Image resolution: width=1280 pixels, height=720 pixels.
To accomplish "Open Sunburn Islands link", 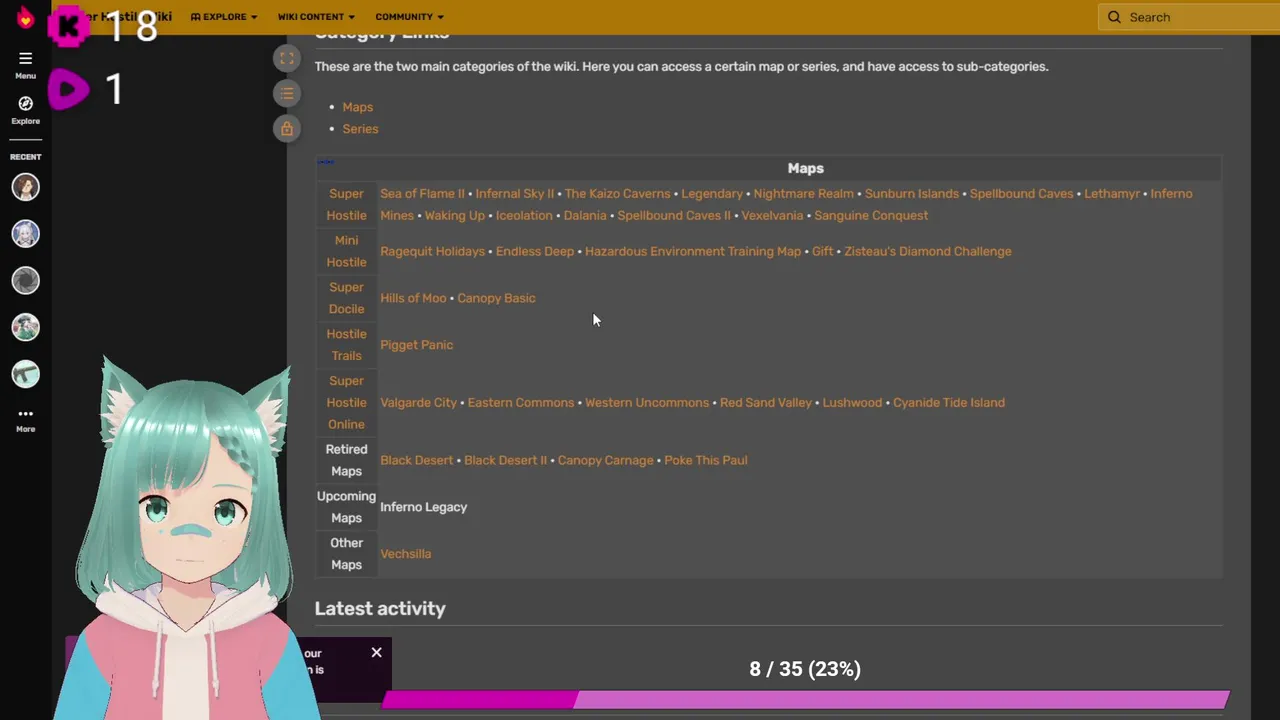I will [x=911, y=194].
